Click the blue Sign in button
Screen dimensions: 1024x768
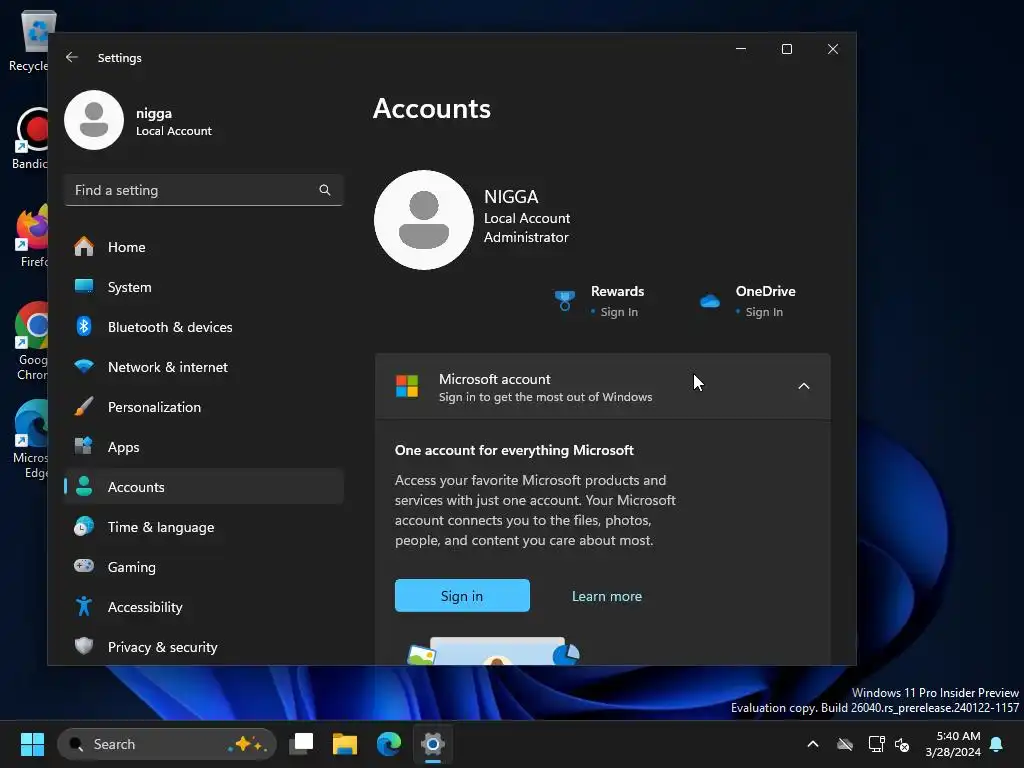462,596
